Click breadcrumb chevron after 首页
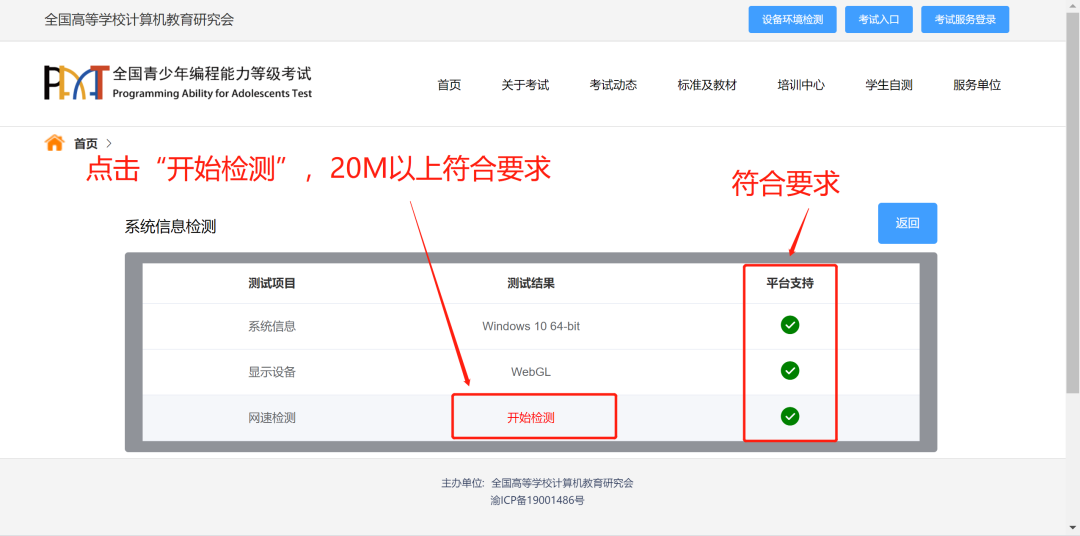The image size is (1080, 536). pyautogui.click(x=109, y=144)
